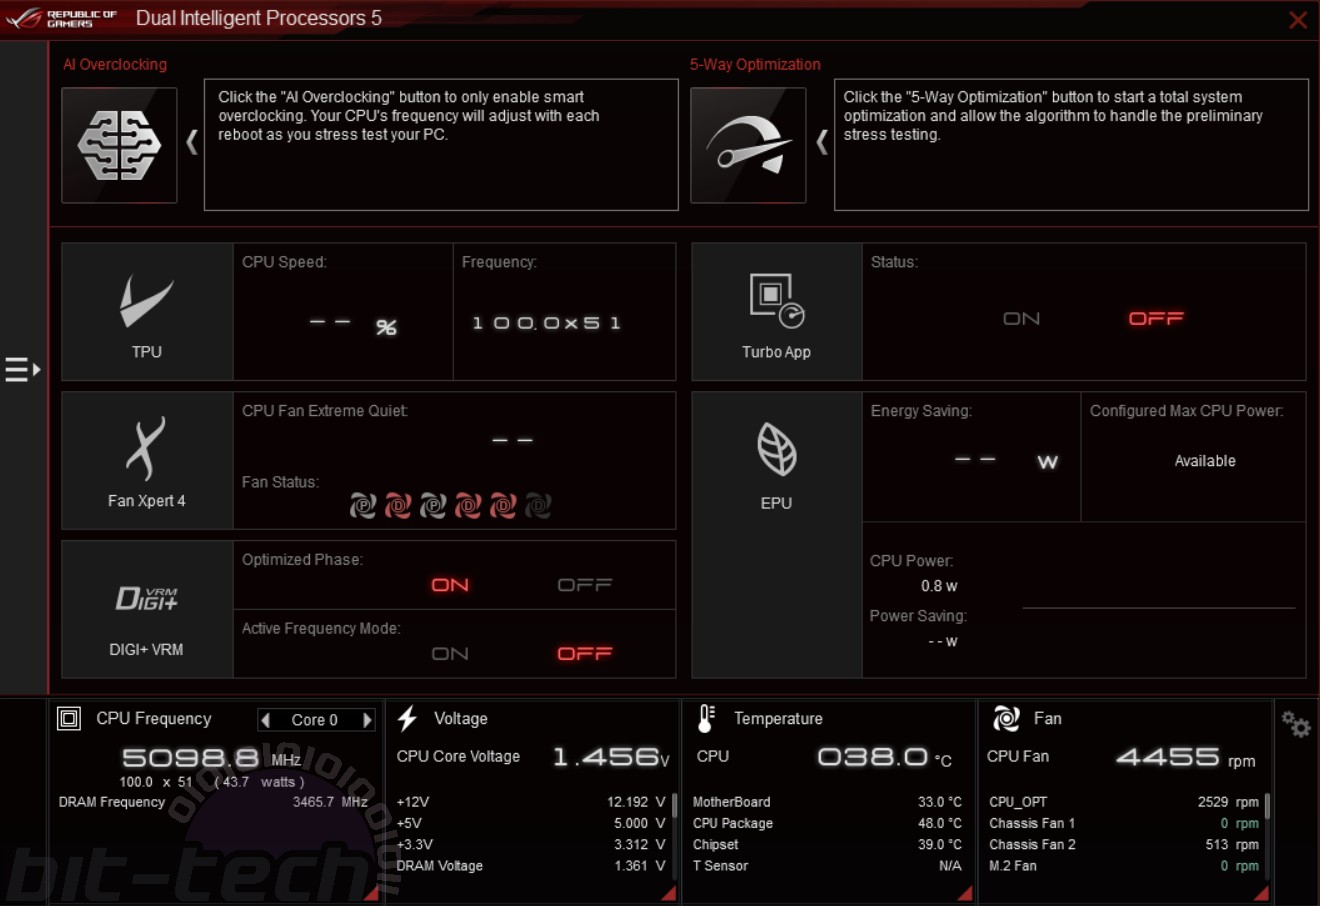Open the TPU panel icon
Screen dimensions: 1320x906
[x=147, y=311]
